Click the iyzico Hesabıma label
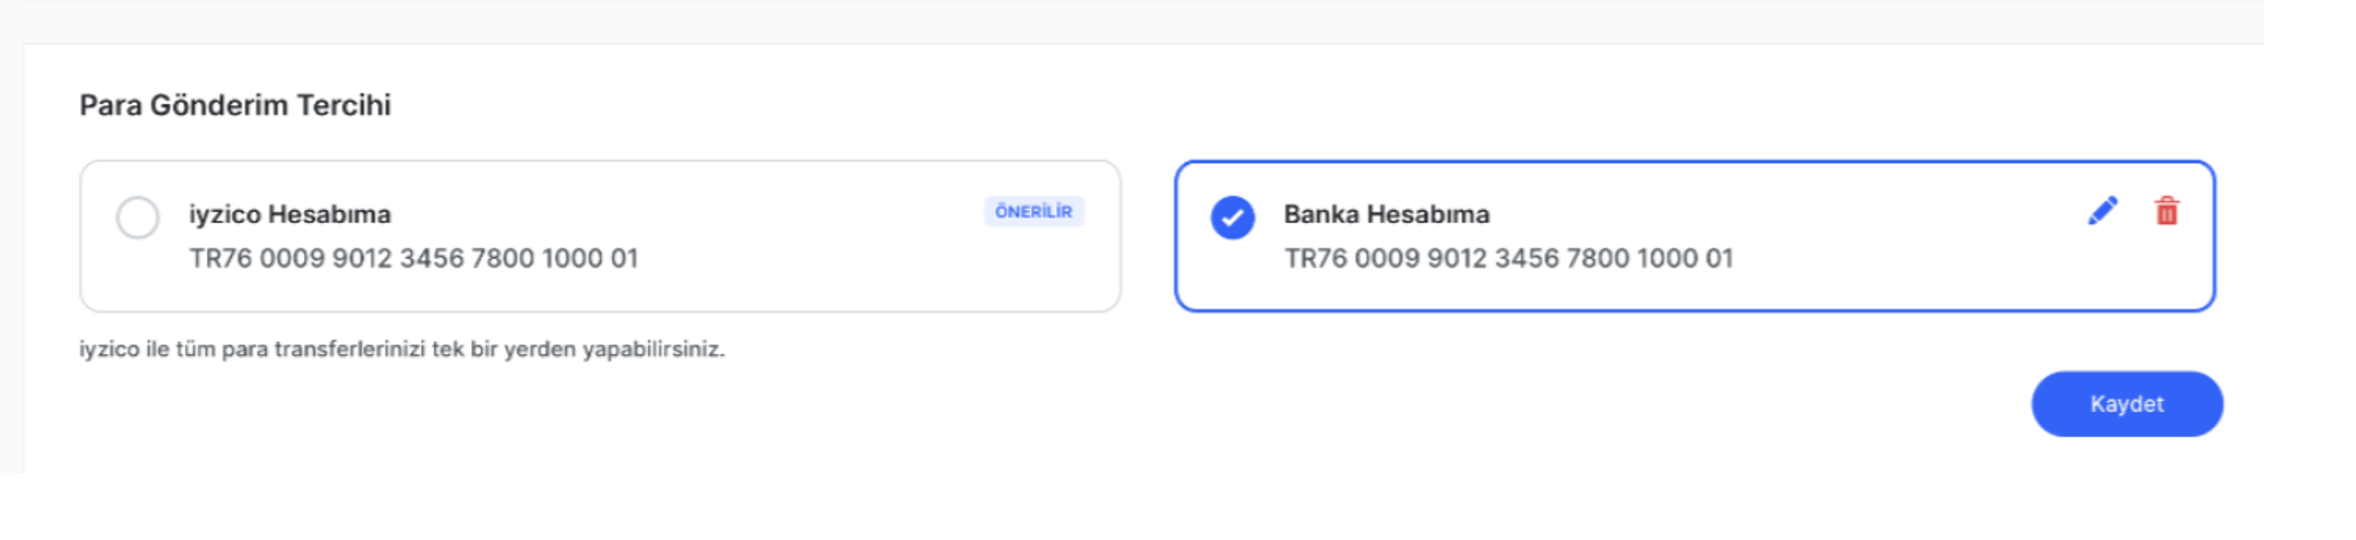This screenshot has height=540, width=2356. coord(290,214)
